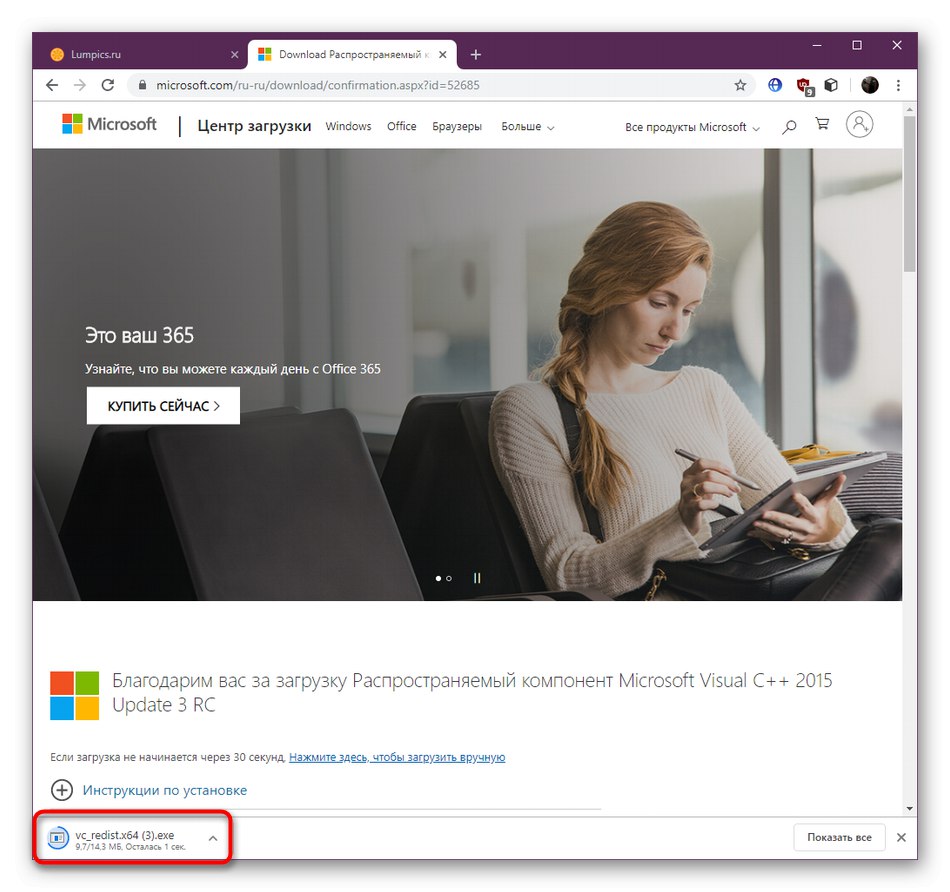Open the Windows menu item
The height and width of the screenshot is (892, 950).
point(348,126)
